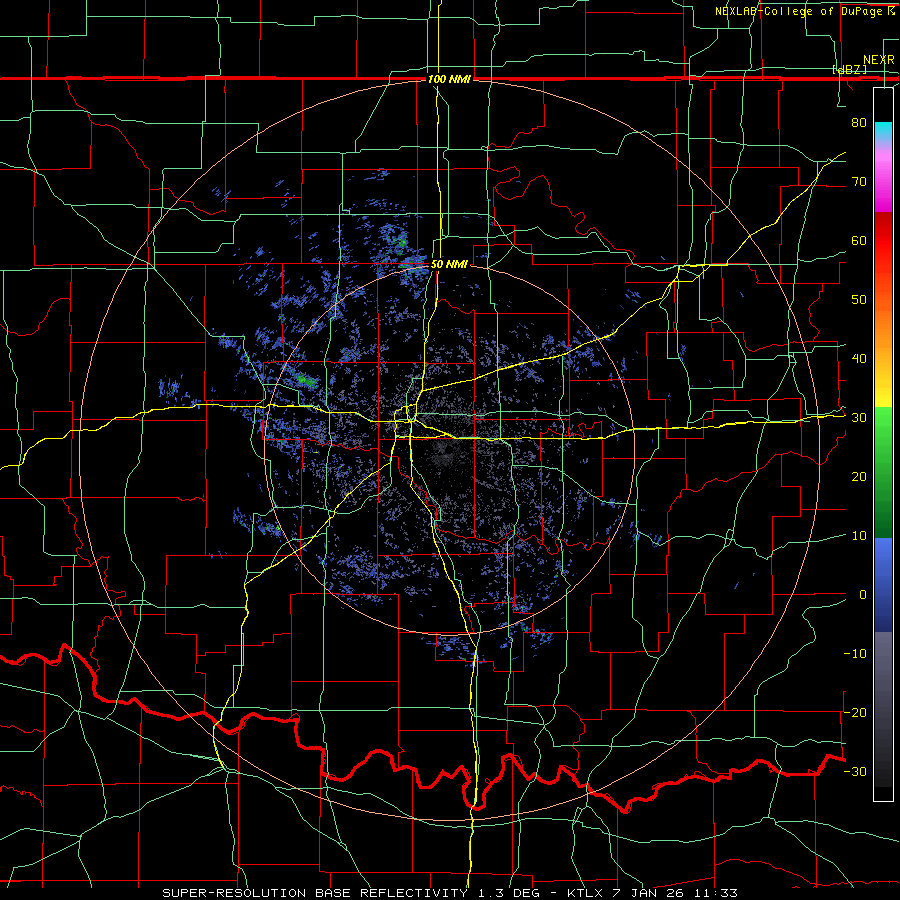
Task: Click the SUPER-RESOLUTION BASE REFLECTIVITY product title
Action: [x=314, y=893]
